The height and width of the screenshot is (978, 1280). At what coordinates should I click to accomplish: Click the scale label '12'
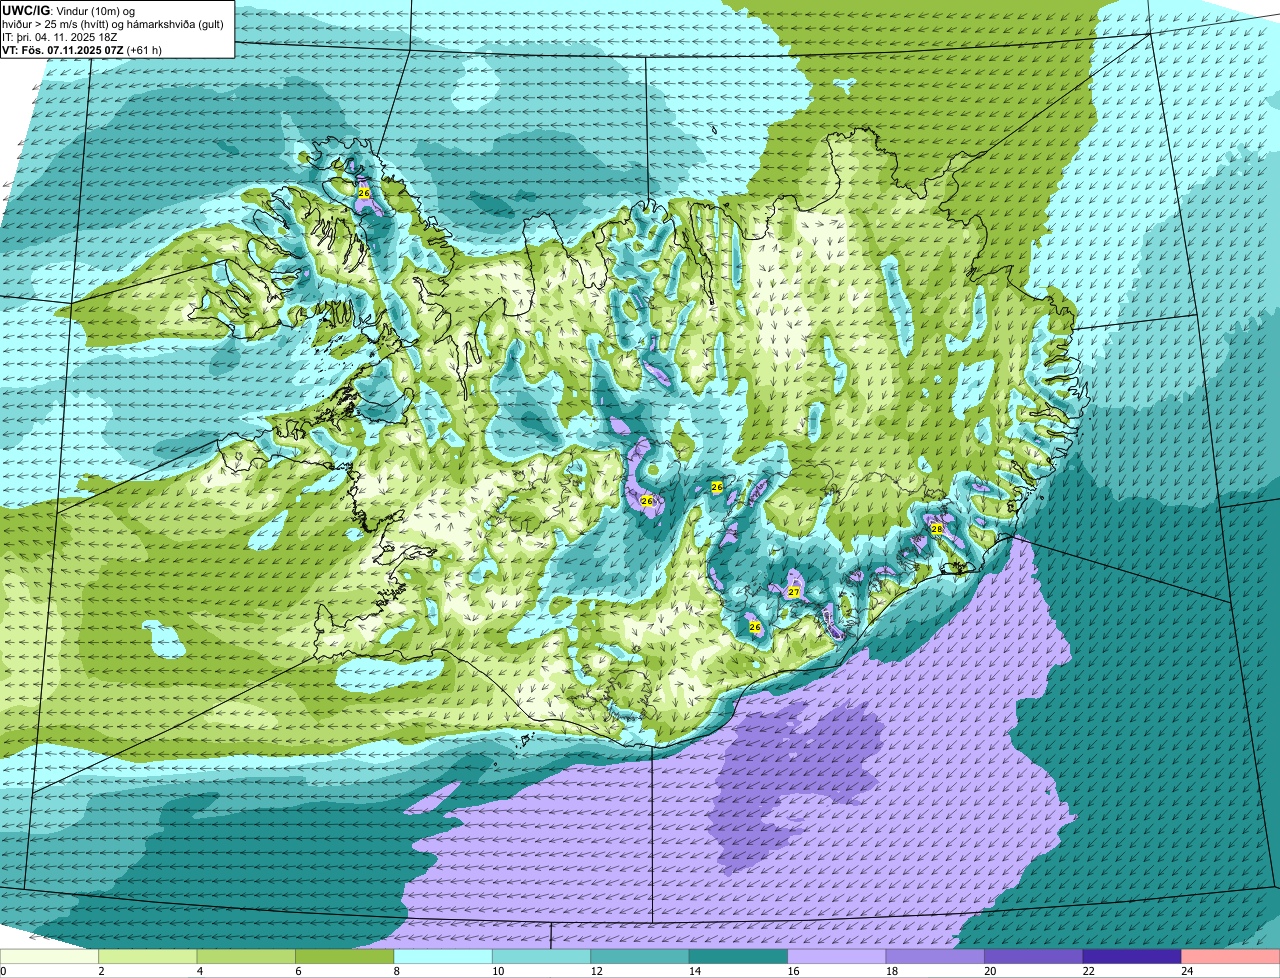tap(596, 971)
